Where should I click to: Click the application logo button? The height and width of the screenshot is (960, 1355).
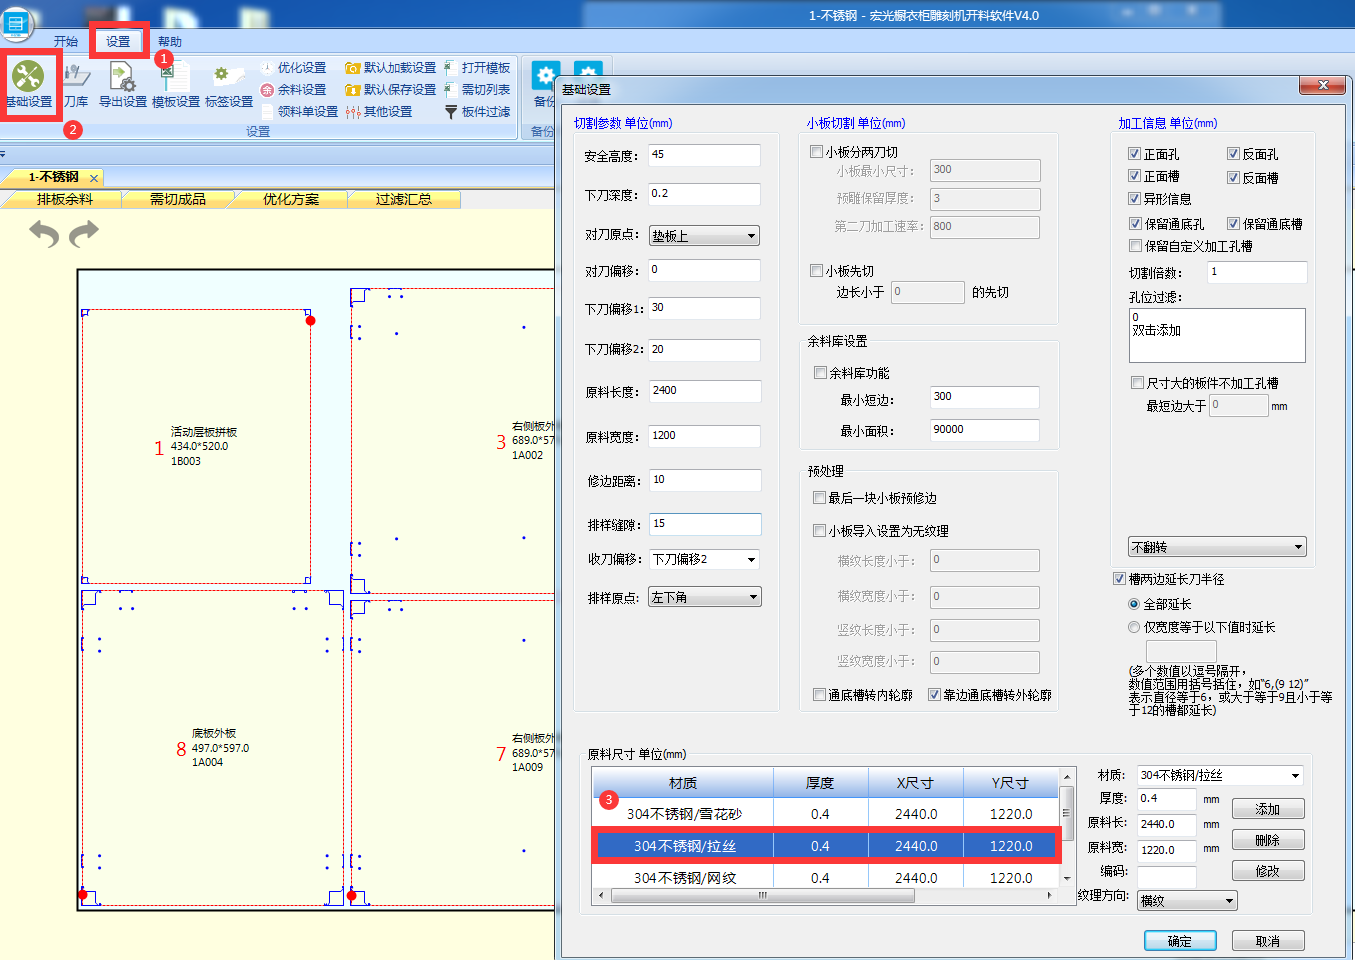click(16, 23)
